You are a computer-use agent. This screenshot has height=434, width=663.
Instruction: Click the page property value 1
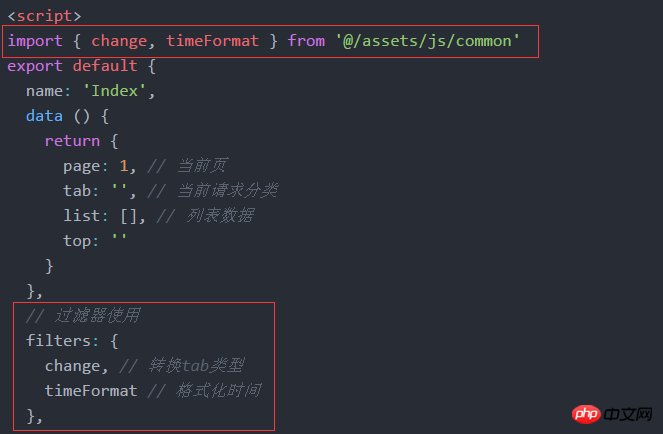(x=123, y=166)
